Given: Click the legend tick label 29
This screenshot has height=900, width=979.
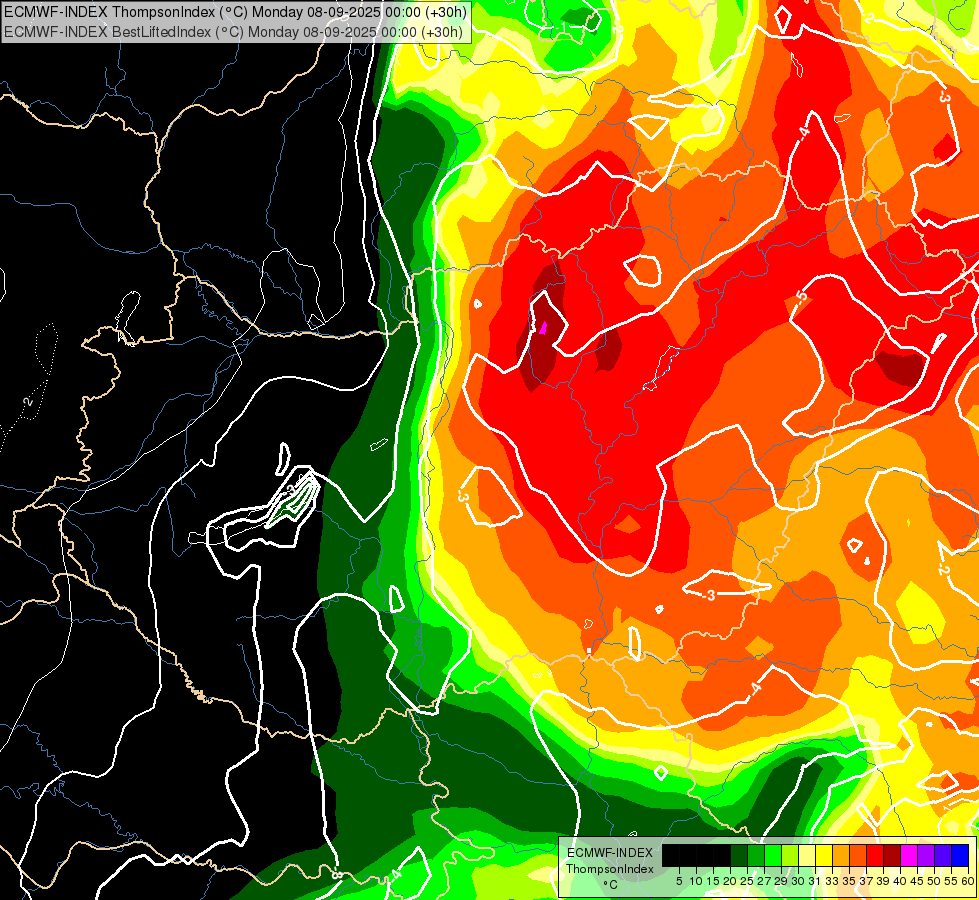Looking at the screenshot, I should coord(782,881).
